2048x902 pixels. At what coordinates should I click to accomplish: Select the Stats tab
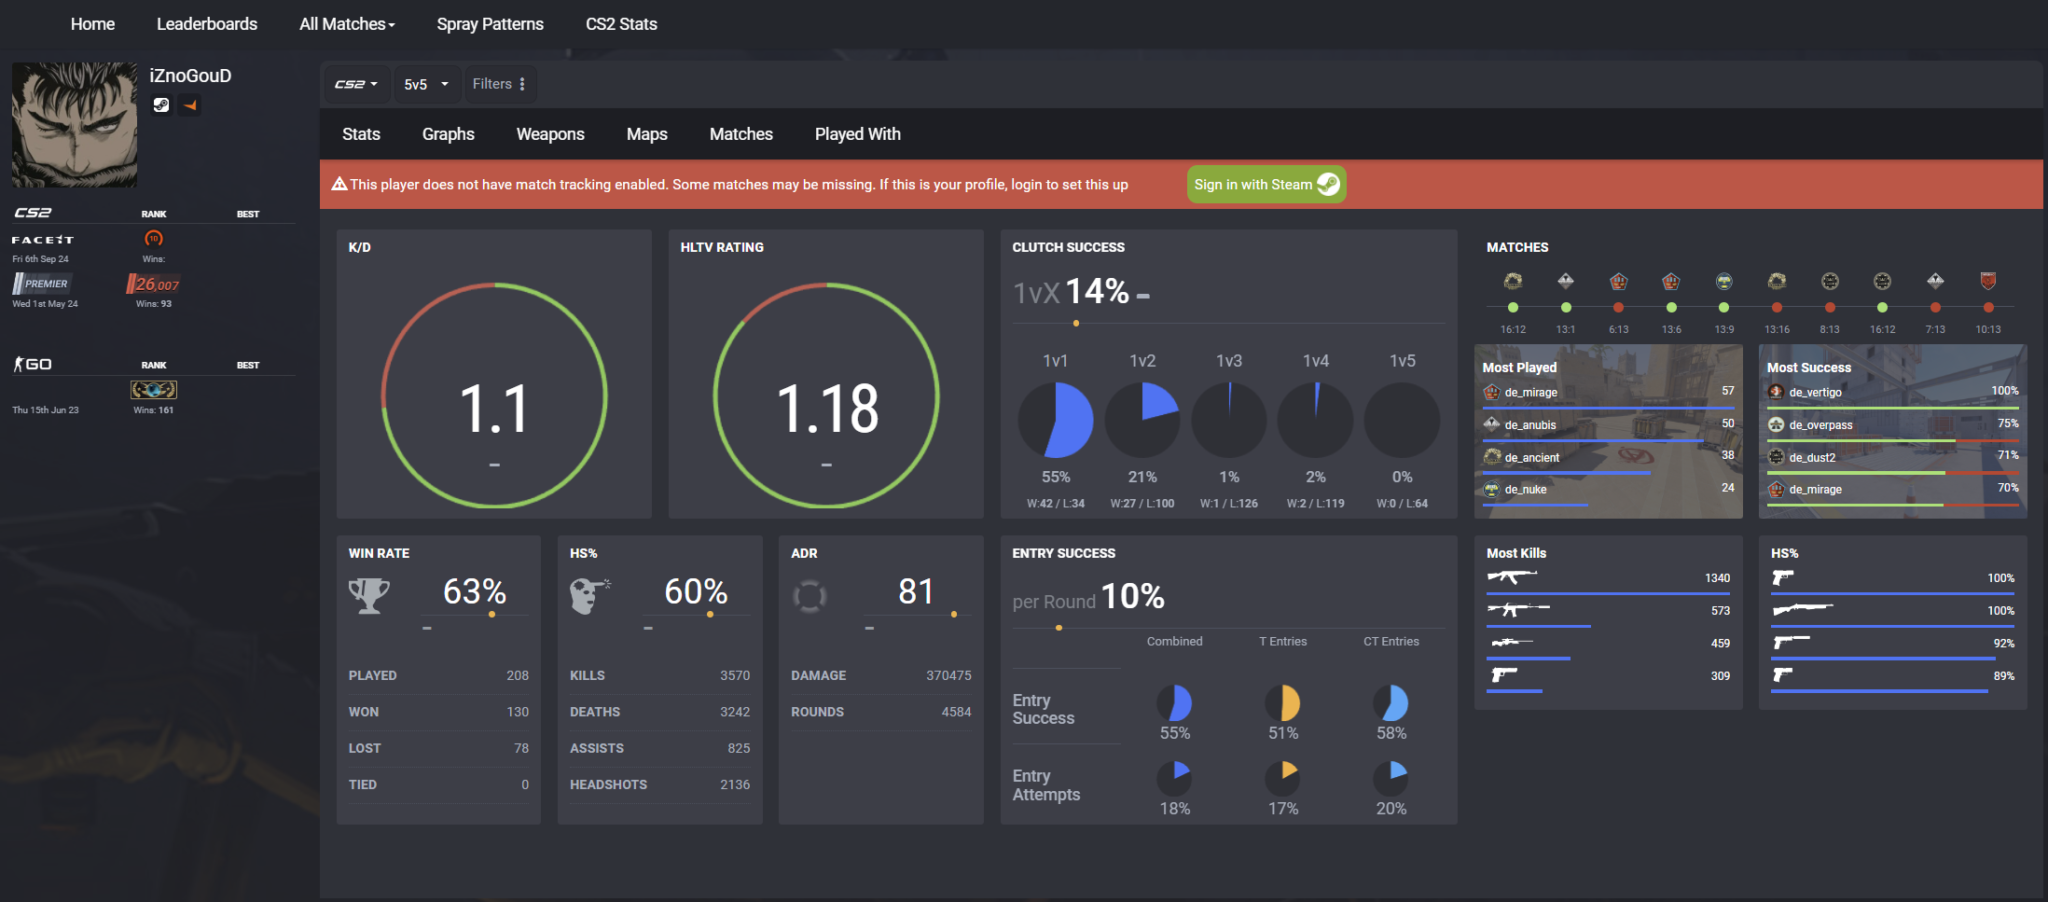361,134
